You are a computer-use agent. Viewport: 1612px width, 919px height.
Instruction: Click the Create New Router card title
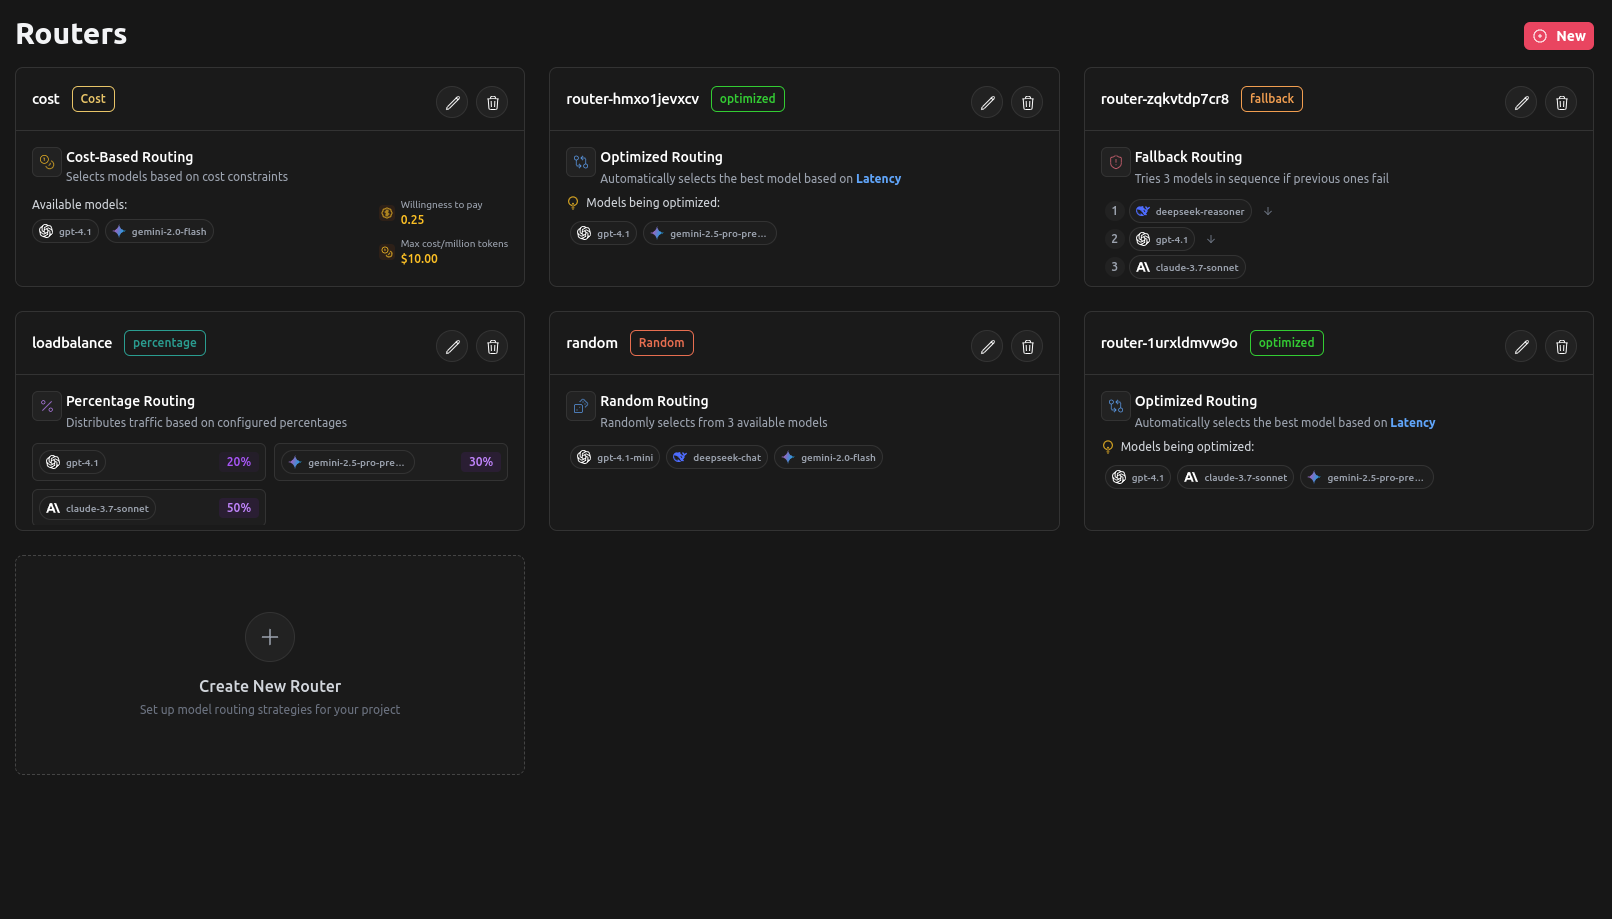click(270, 686)
